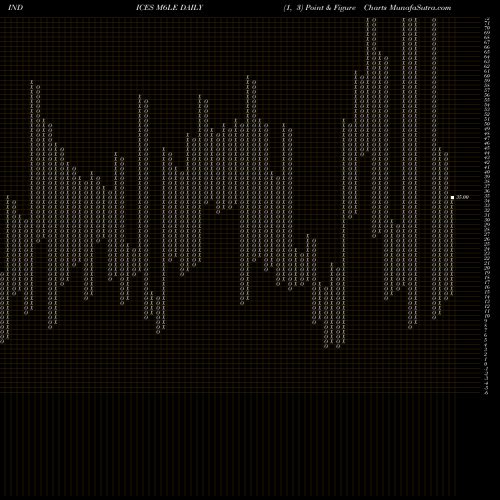Click the 'ICES M6LE DAILY' title text

click(x=169, y=7)
